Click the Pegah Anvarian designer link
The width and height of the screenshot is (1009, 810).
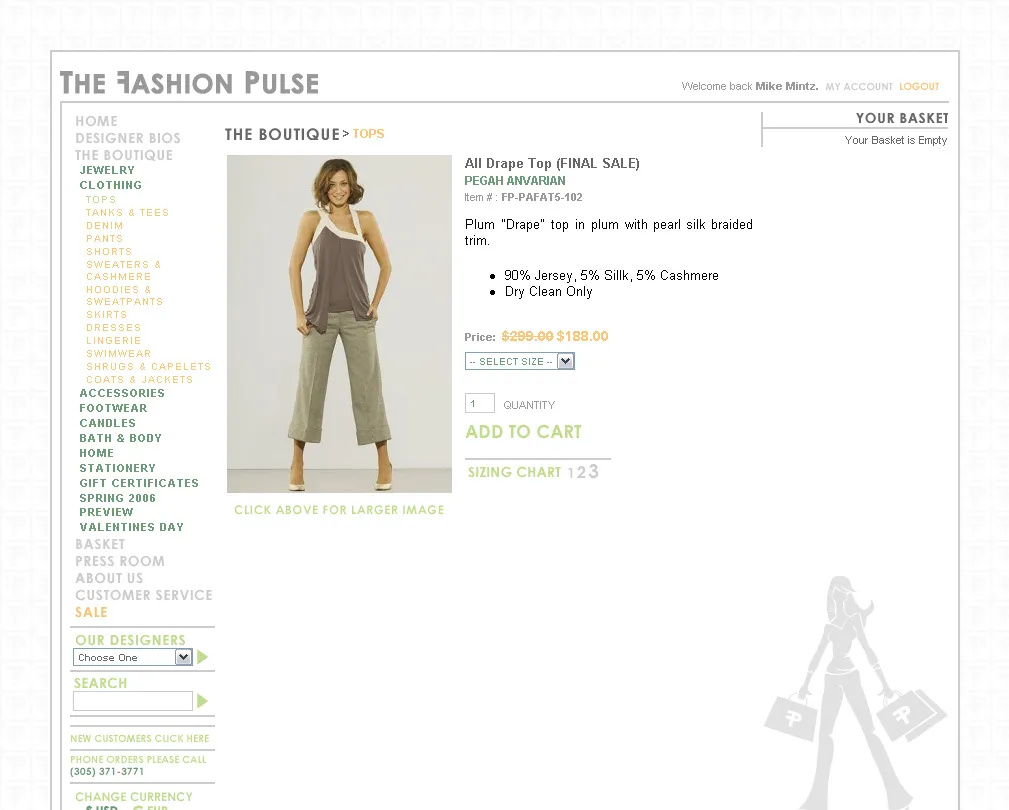515,181
